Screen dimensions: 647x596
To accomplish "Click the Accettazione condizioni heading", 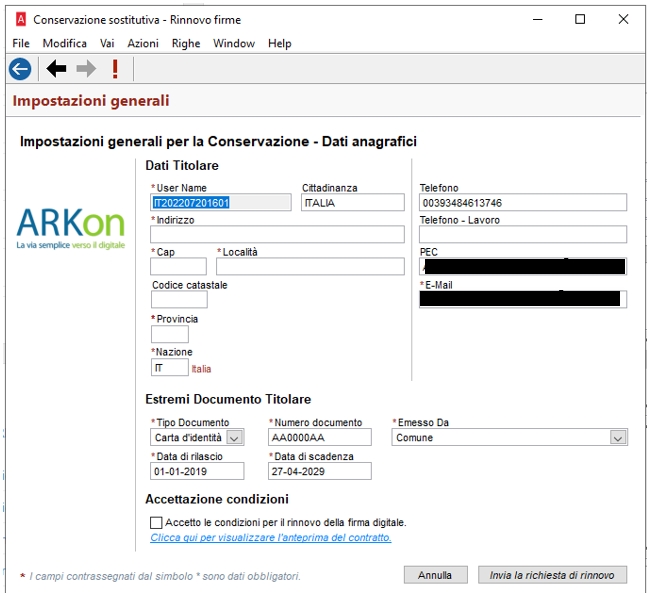I will point(217,499).
